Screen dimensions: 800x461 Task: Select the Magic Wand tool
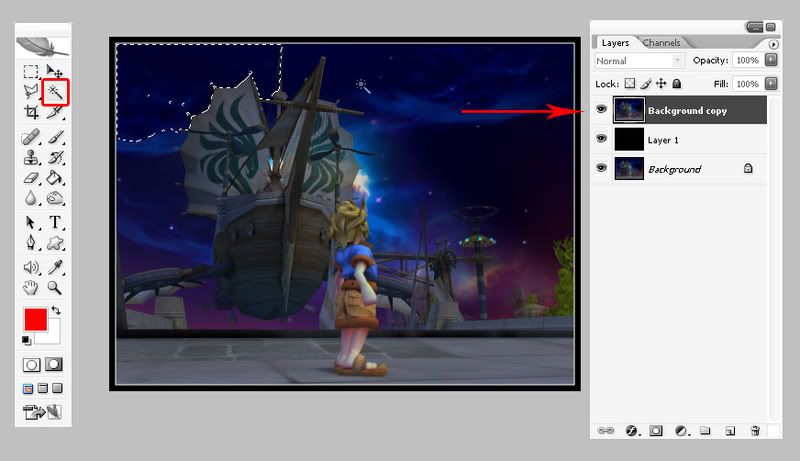(x=55, y=92)
